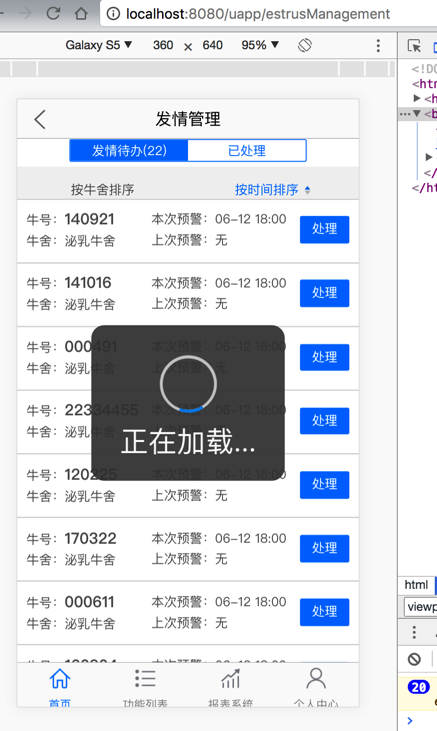This screenshot has height=731, width=437.
Task: Click the browser address bar URL
Action: click(x=258, y=14)
